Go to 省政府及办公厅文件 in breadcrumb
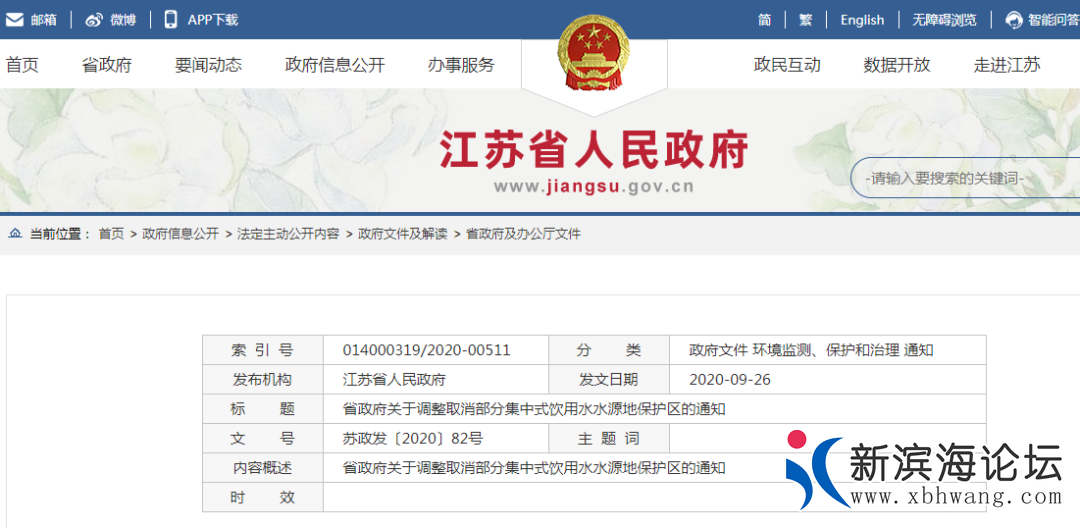The height and width of the screenshot is (528, 1080). 523,234
